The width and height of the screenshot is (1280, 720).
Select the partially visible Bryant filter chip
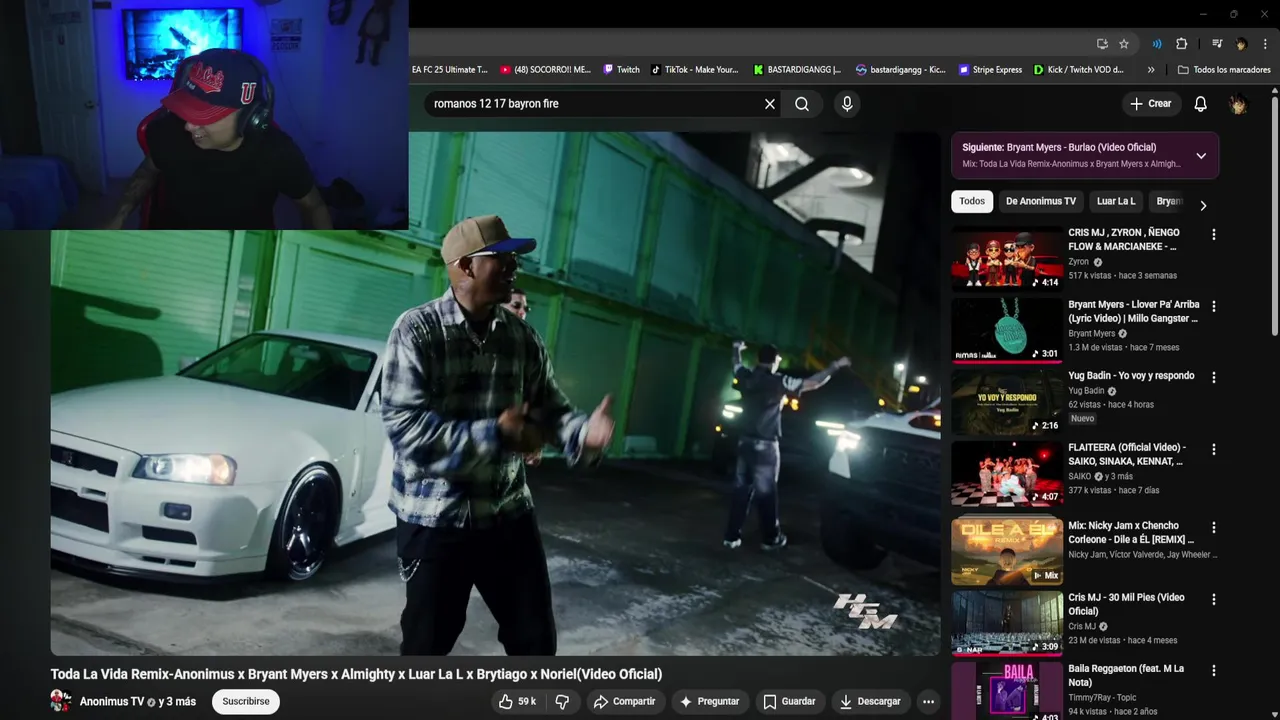click(x=1168, y=201)
